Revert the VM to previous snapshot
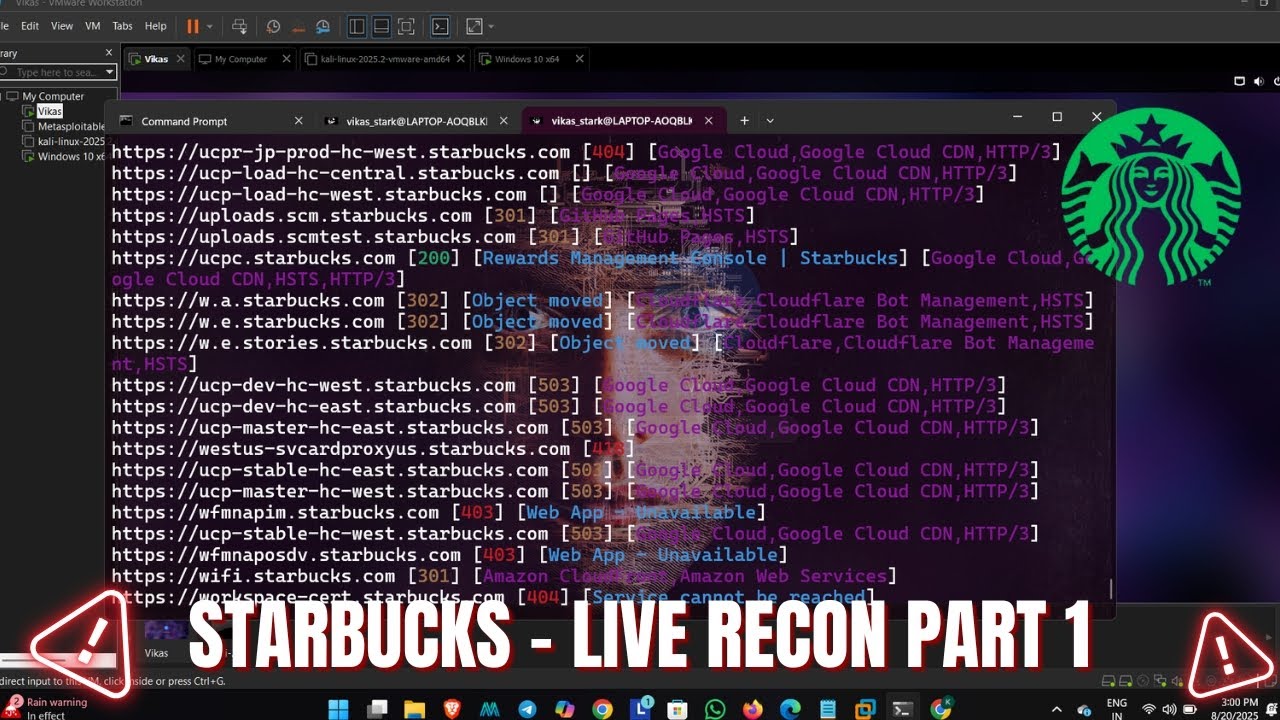The height and width of the screenshot is (720, 1280). (x=298, y=27)
